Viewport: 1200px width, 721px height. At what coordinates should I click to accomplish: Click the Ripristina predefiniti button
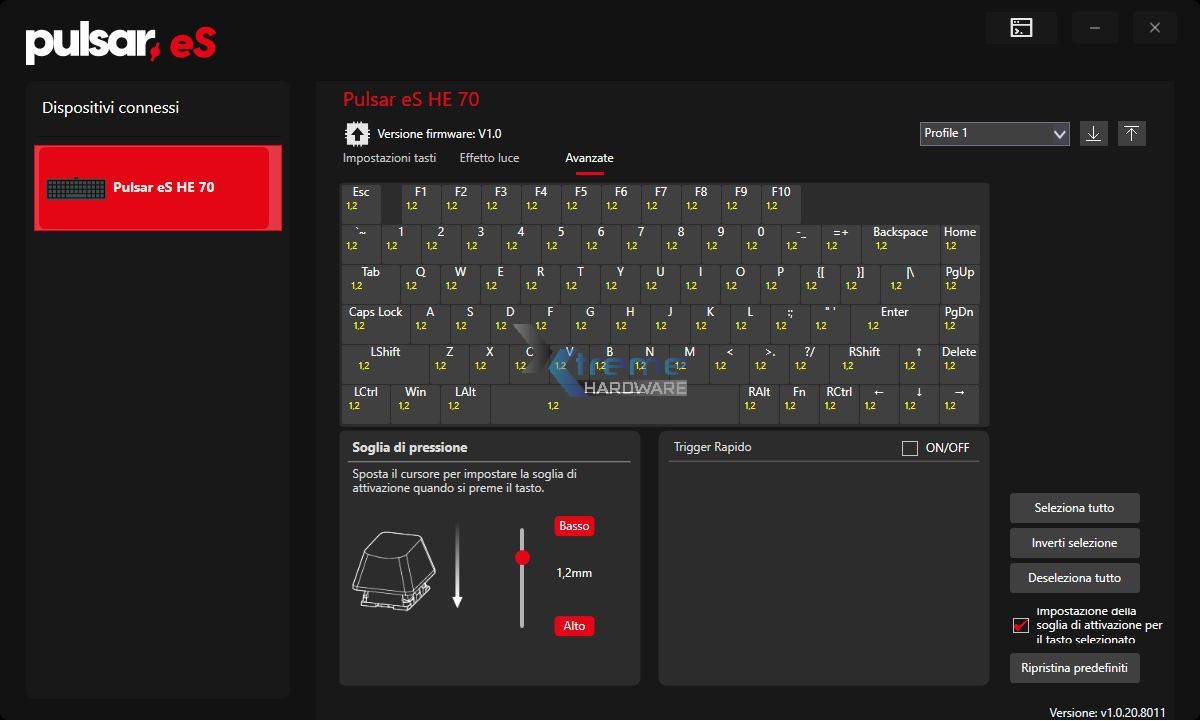(1074, 668)
